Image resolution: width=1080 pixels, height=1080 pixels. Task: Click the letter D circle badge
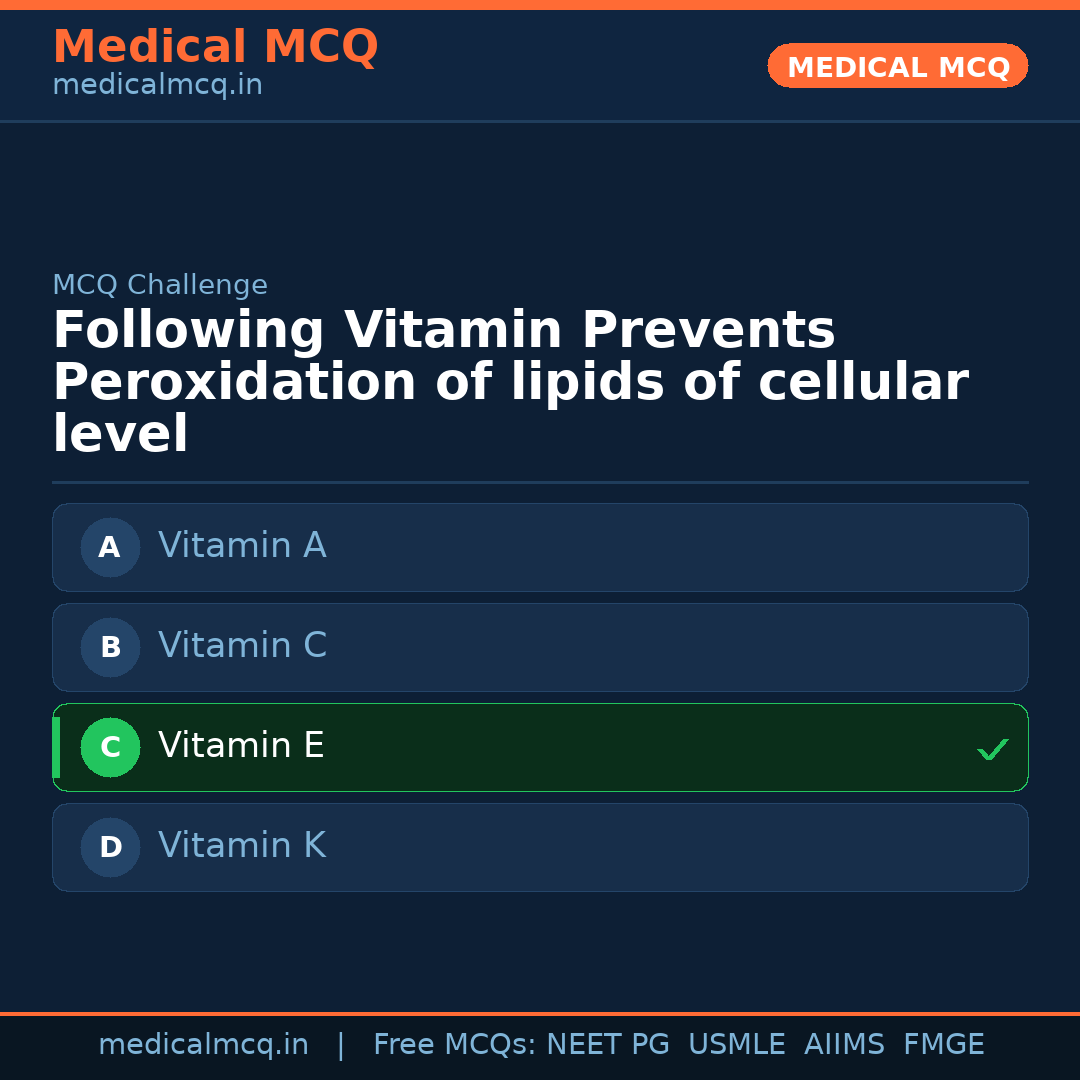point(110,847)
